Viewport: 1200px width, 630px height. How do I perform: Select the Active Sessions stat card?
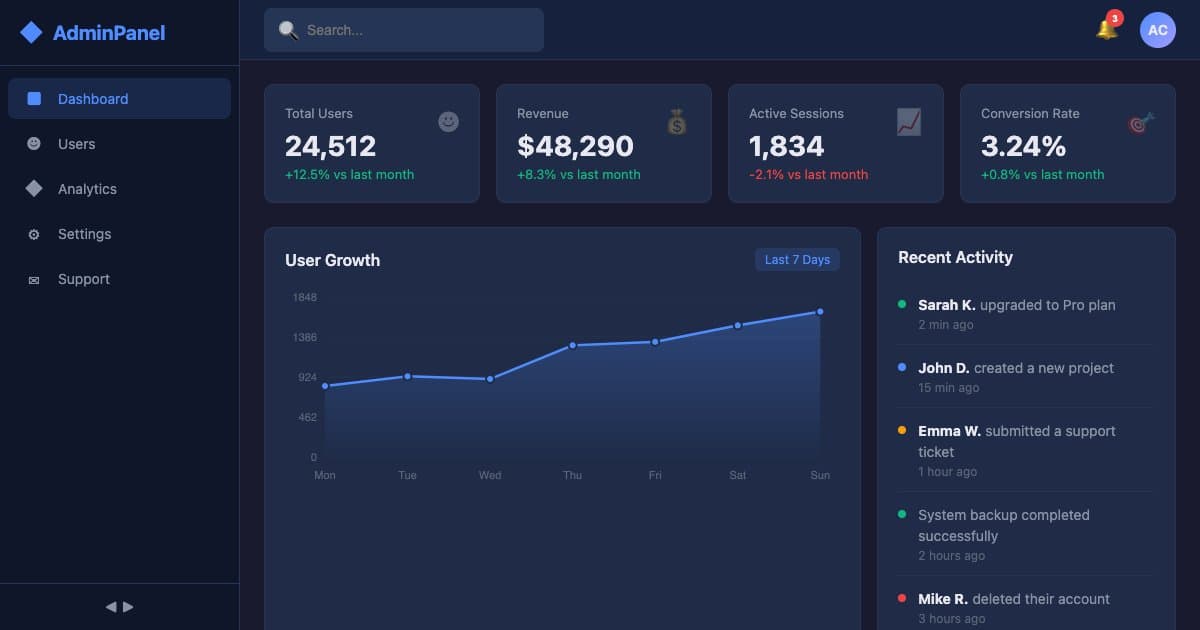pos(836,143)
